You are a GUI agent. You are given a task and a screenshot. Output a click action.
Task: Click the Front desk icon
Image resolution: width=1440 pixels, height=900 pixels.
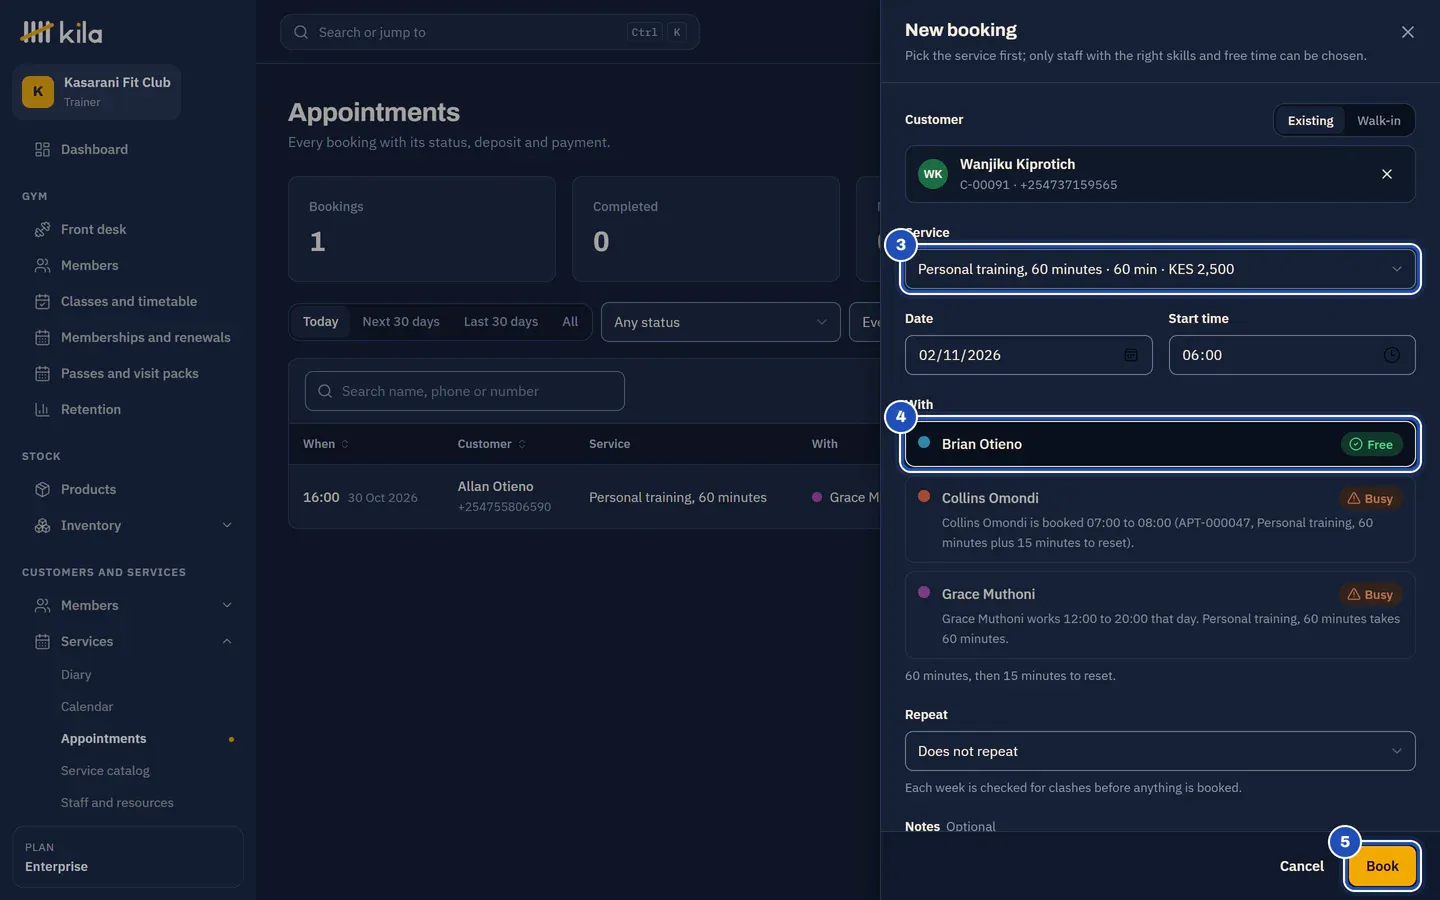(x=42, y=229)
